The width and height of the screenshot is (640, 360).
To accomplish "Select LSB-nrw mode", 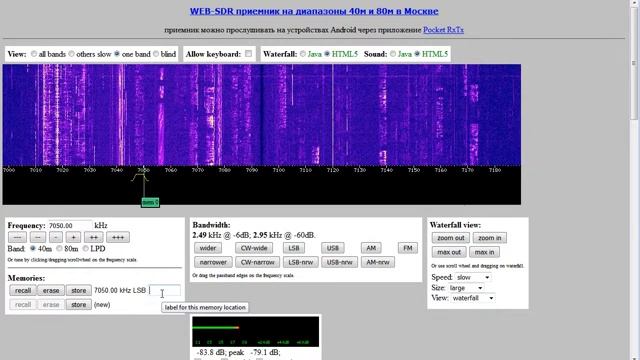I will coord(301,262).
